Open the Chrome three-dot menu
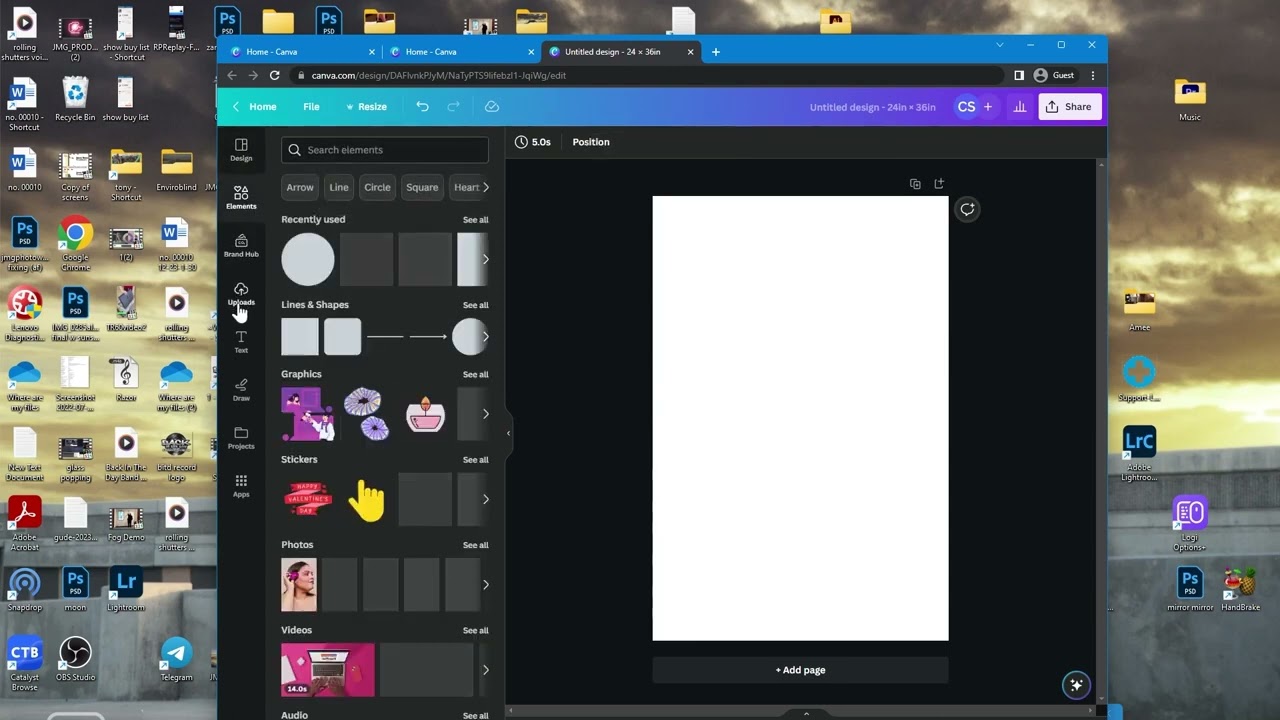 1092,75
